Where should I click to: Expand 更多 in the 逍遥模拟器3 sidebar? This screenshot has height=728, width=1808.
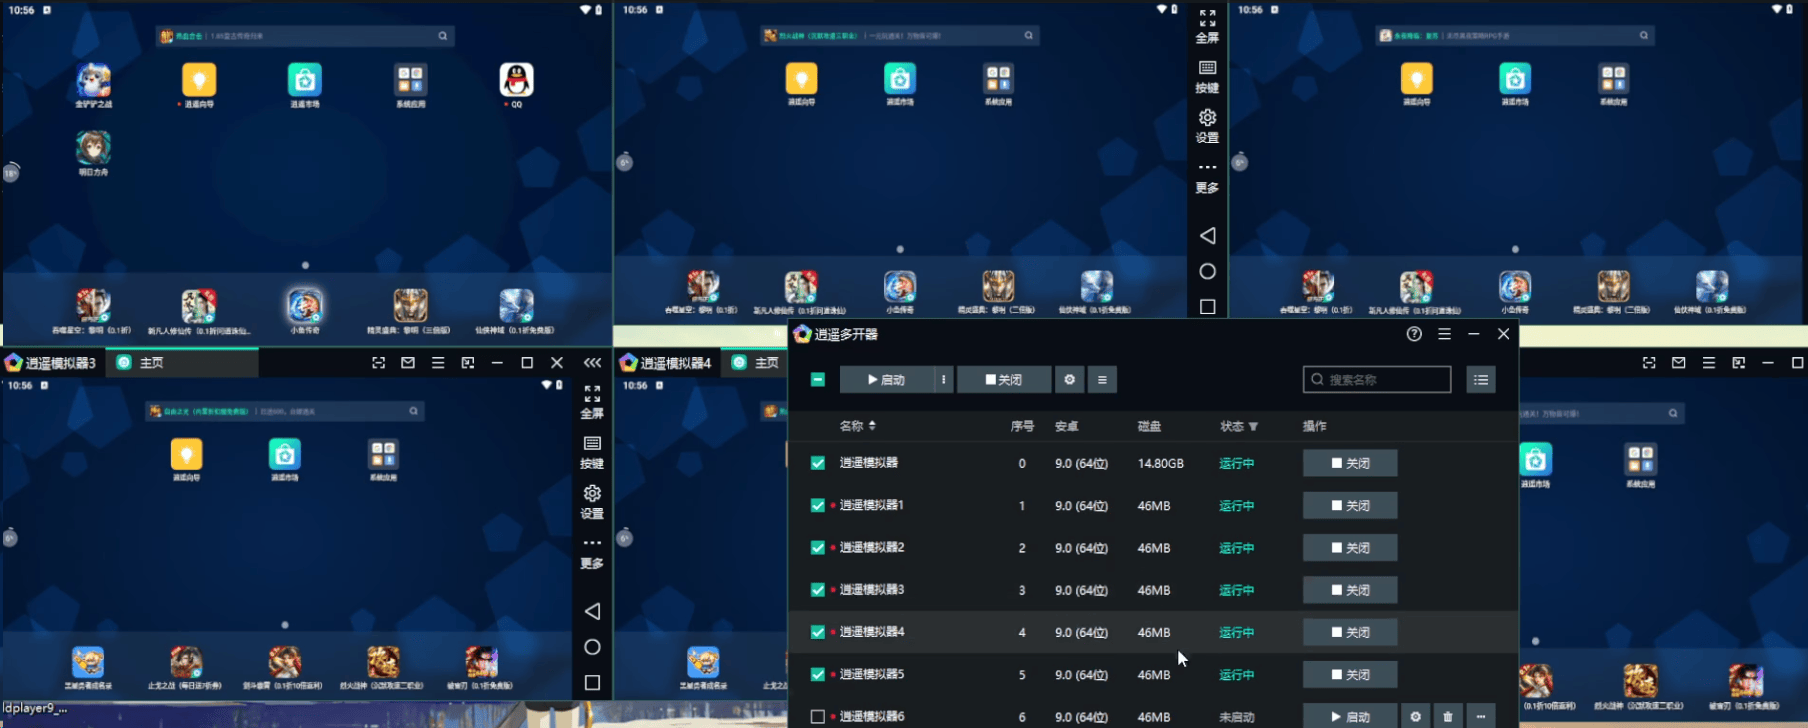point(592,554)
